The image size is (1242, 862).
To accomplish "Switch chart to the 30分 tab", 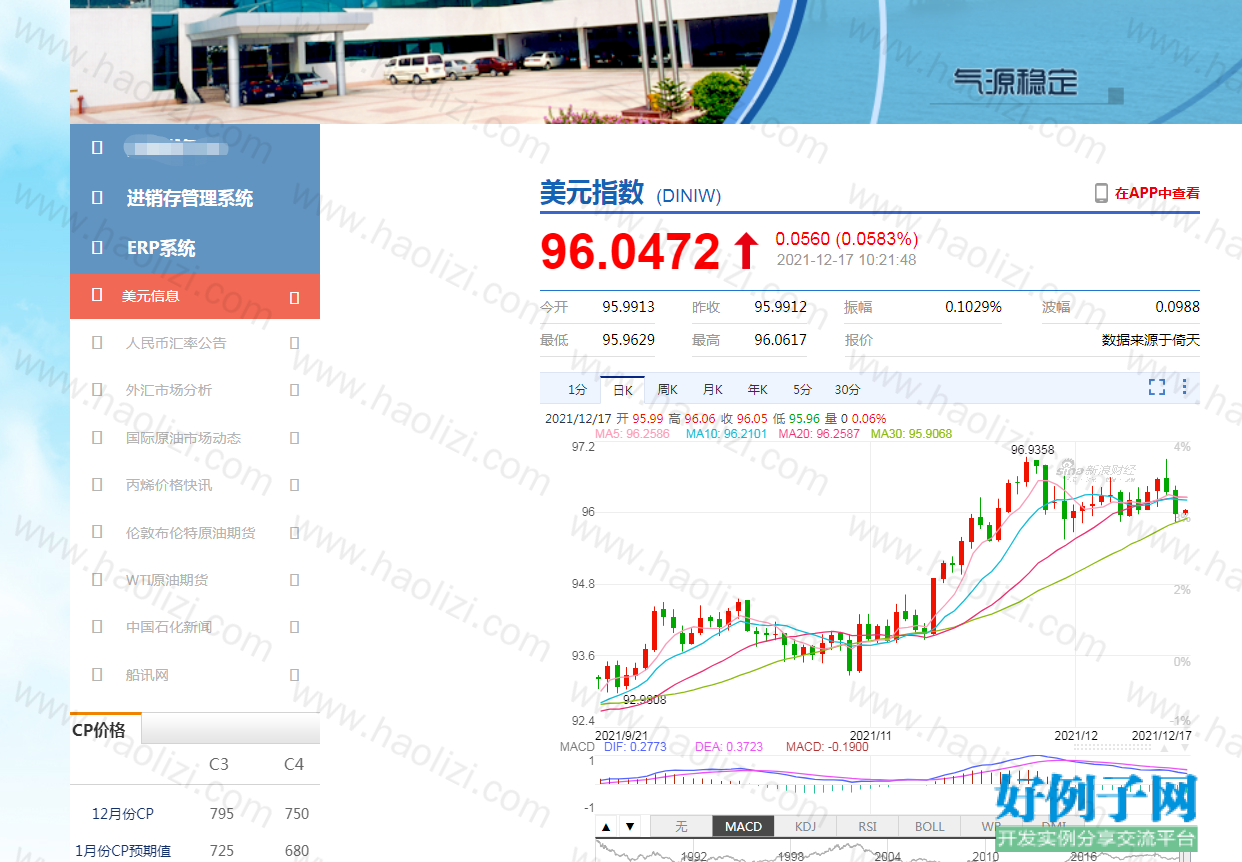I will 847,389.
